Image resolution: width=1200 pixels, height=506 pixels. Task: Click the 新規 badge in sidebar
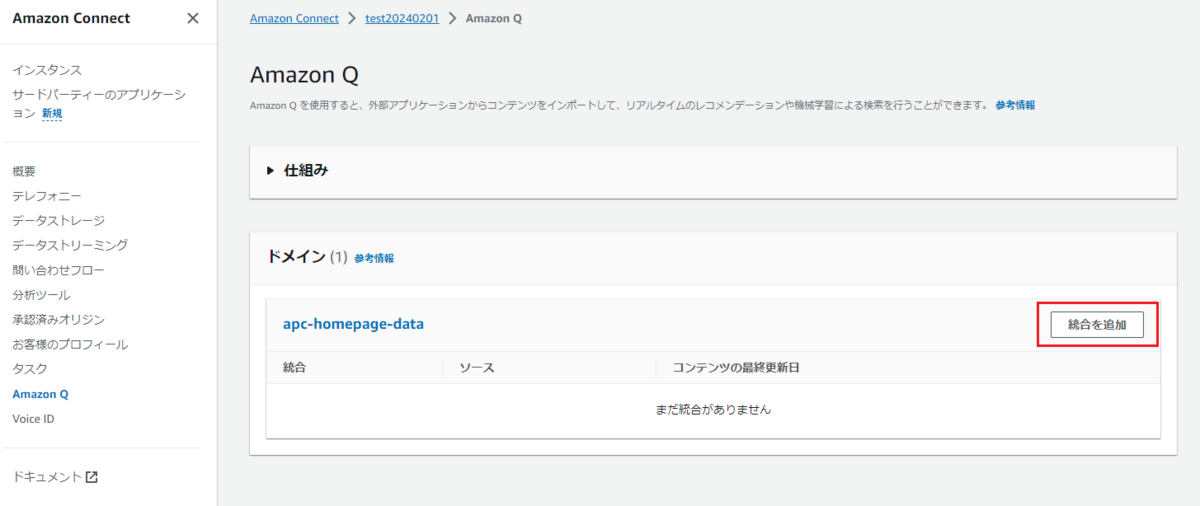[x=52, y=113]
